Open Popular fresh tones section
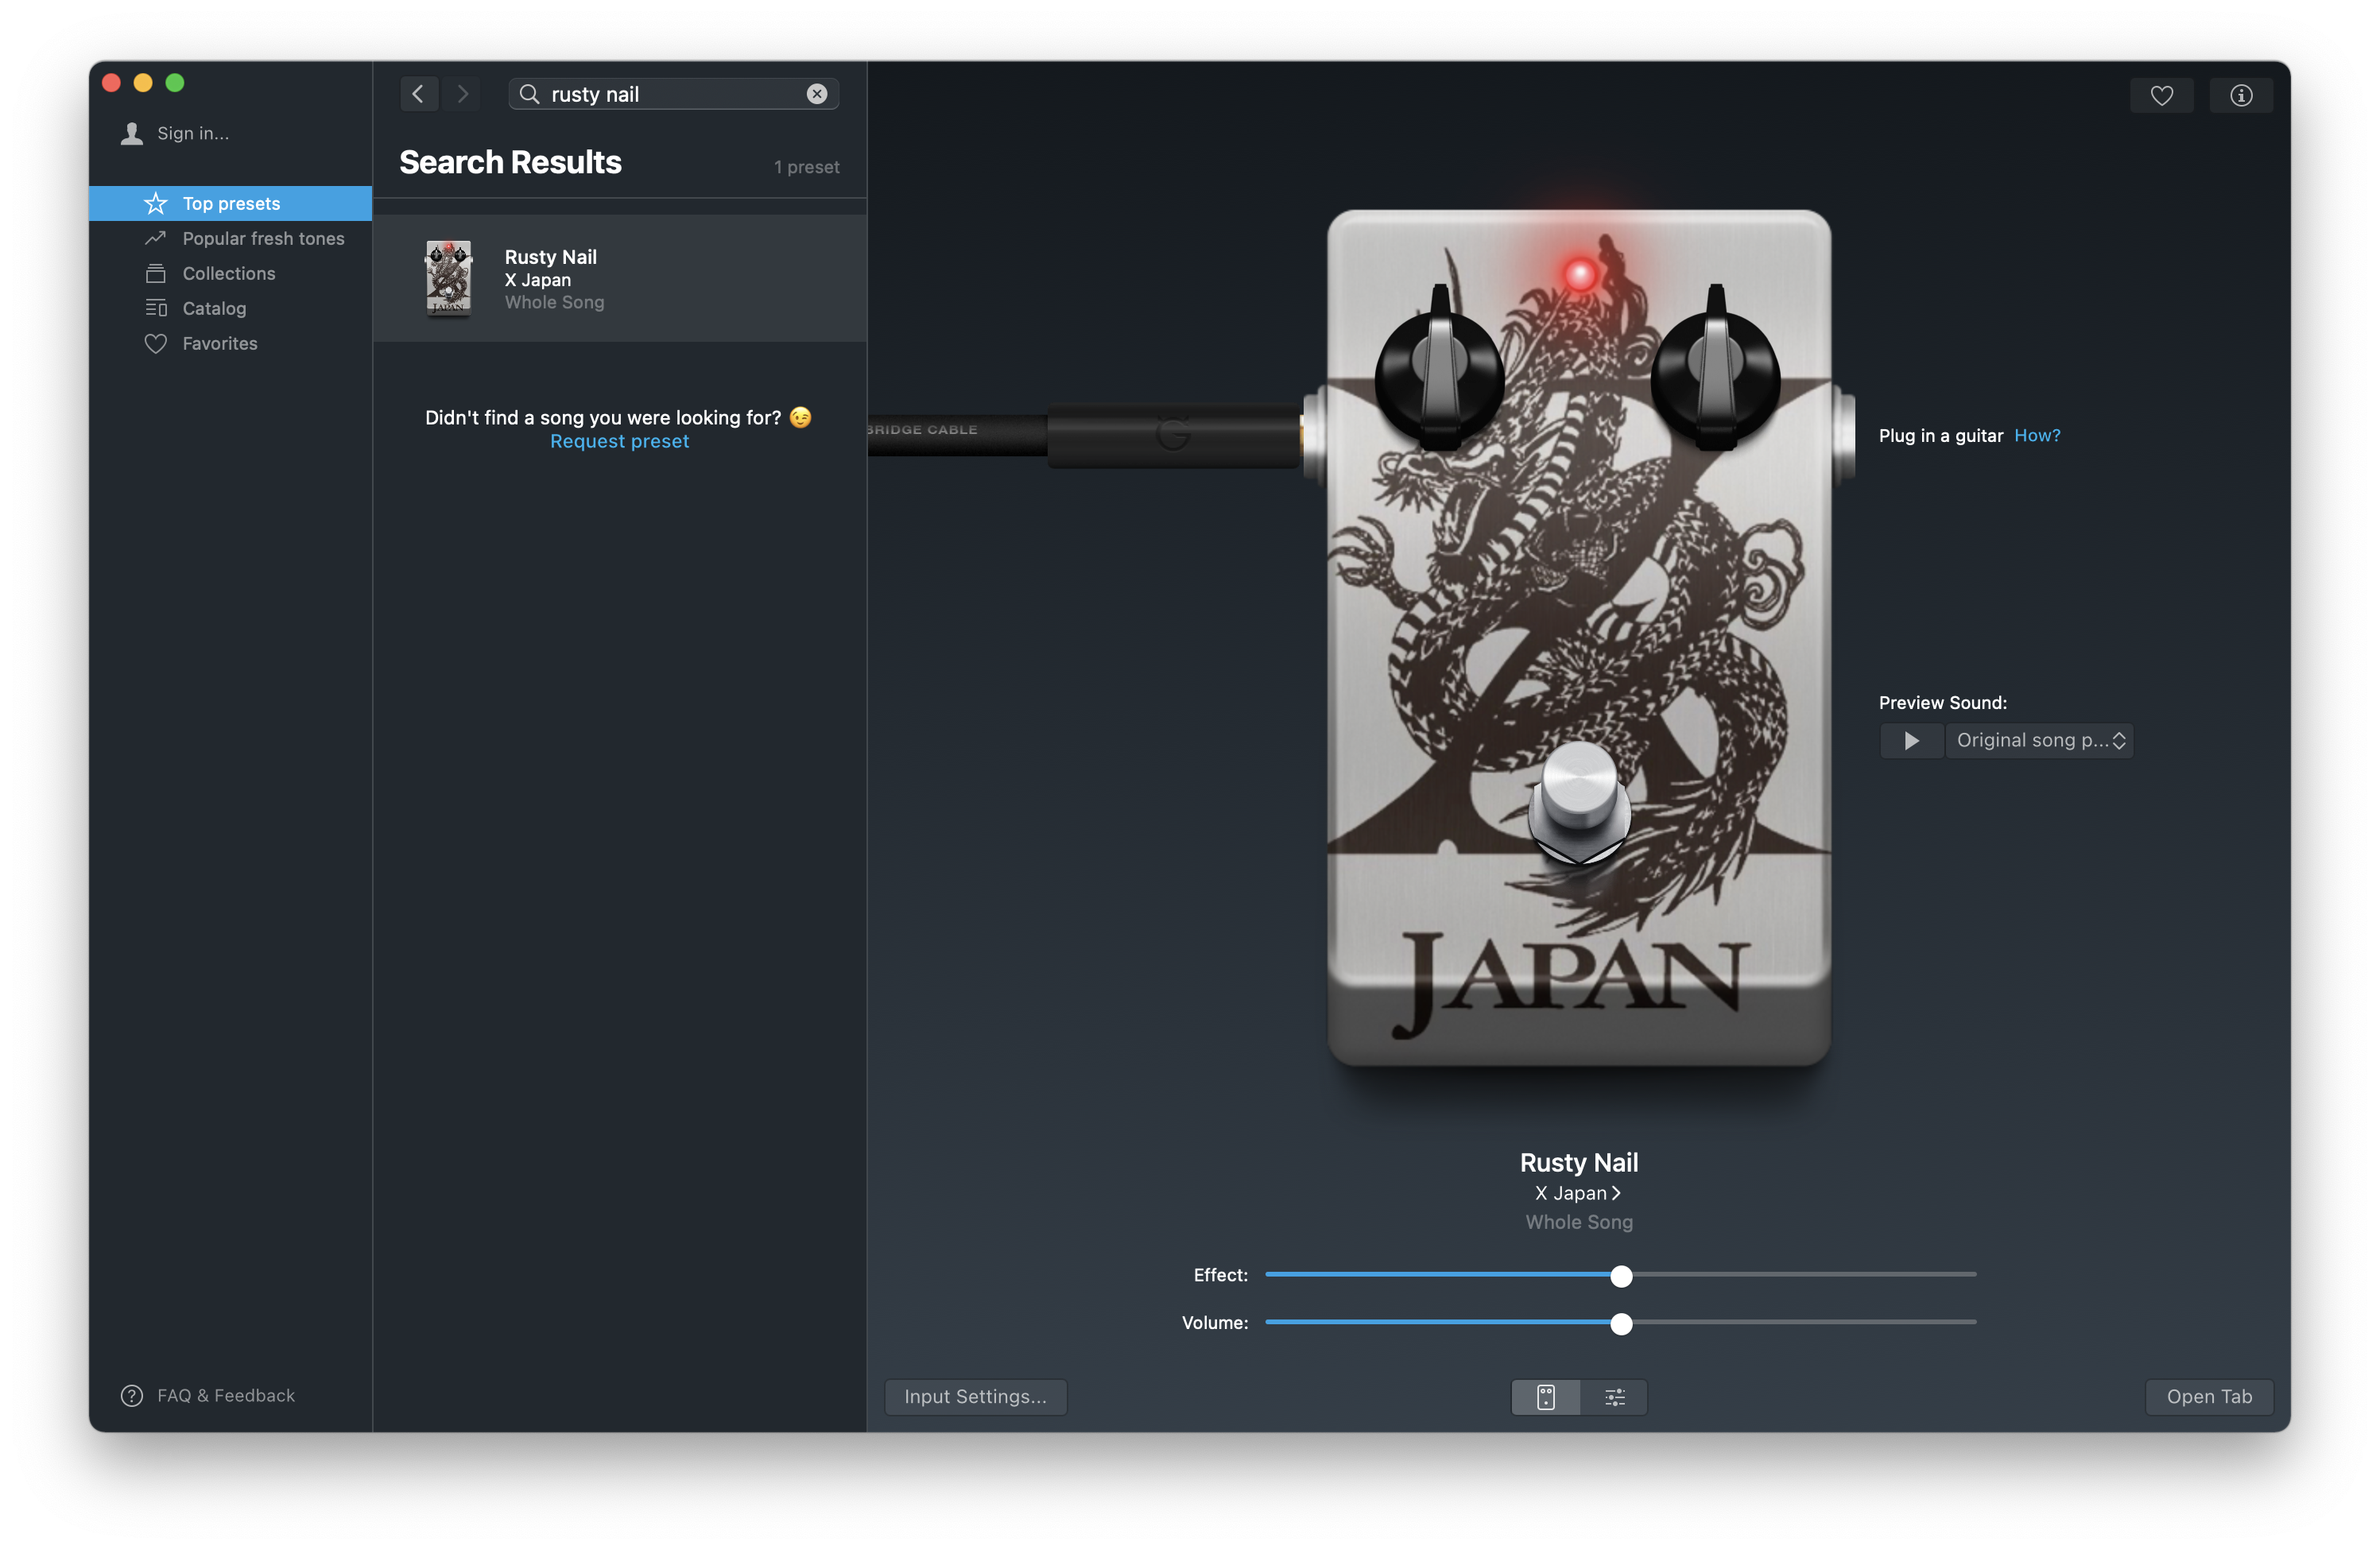This screenshot has height=1550, width=2380. 264,238
